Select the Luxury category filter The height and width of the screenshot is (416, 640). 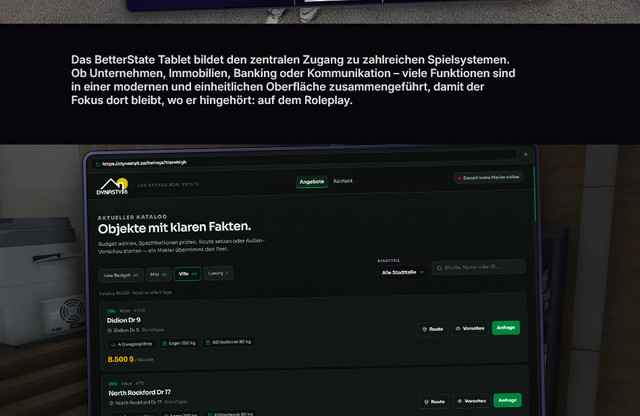click(218, 273)
